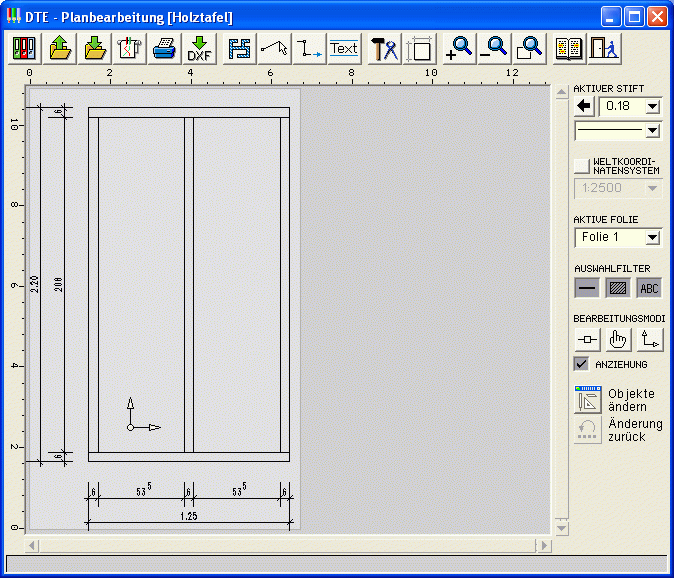Toggle the hatch area selection filter

(619, 289)
